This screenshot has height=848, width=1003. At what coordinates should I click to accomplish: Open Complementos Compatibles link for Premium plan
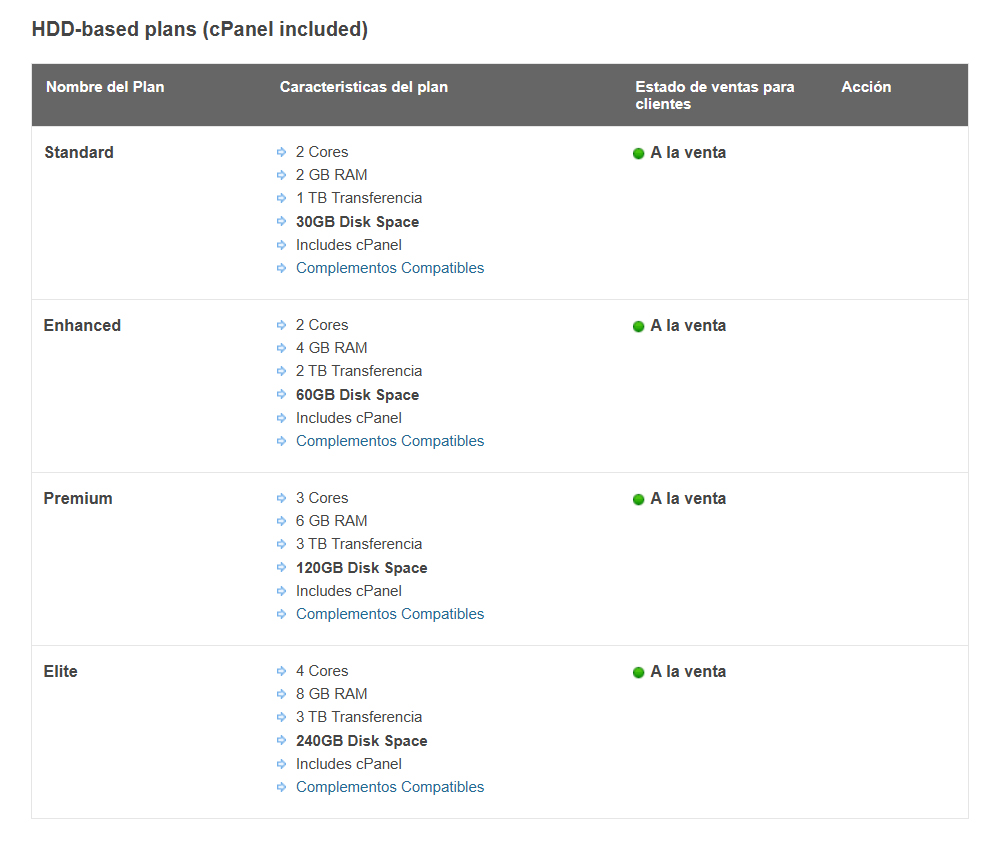[389, 614]
